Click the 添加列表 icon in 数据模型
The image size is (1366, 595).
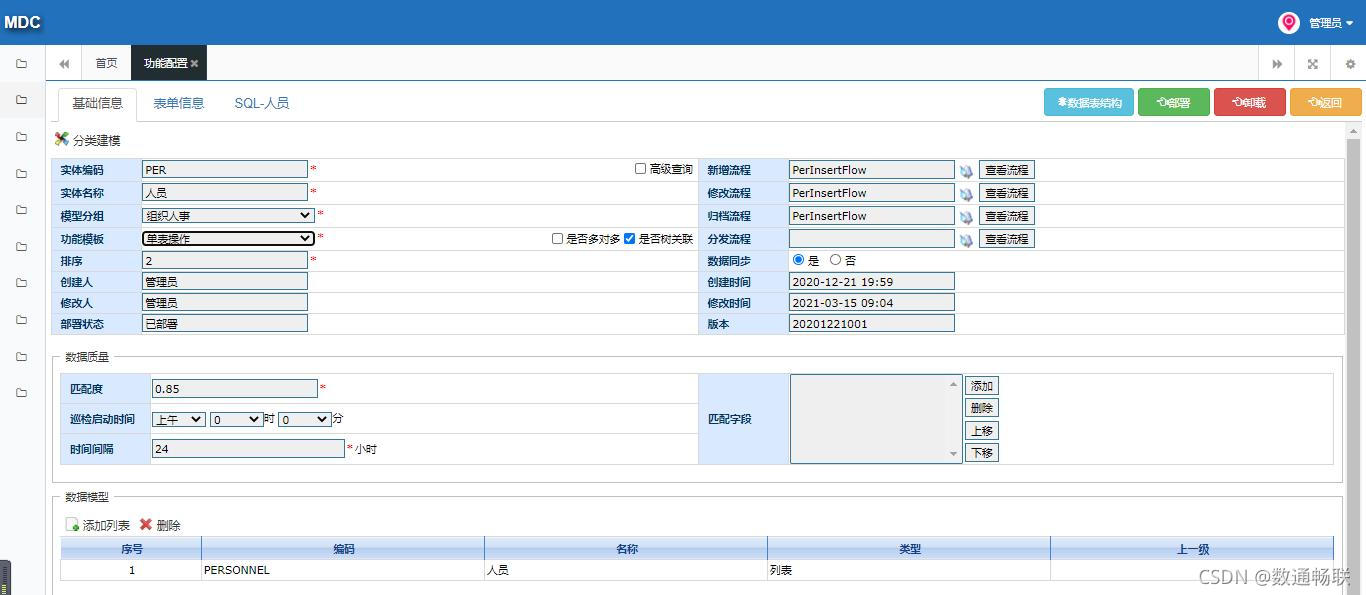click(72, 525)
